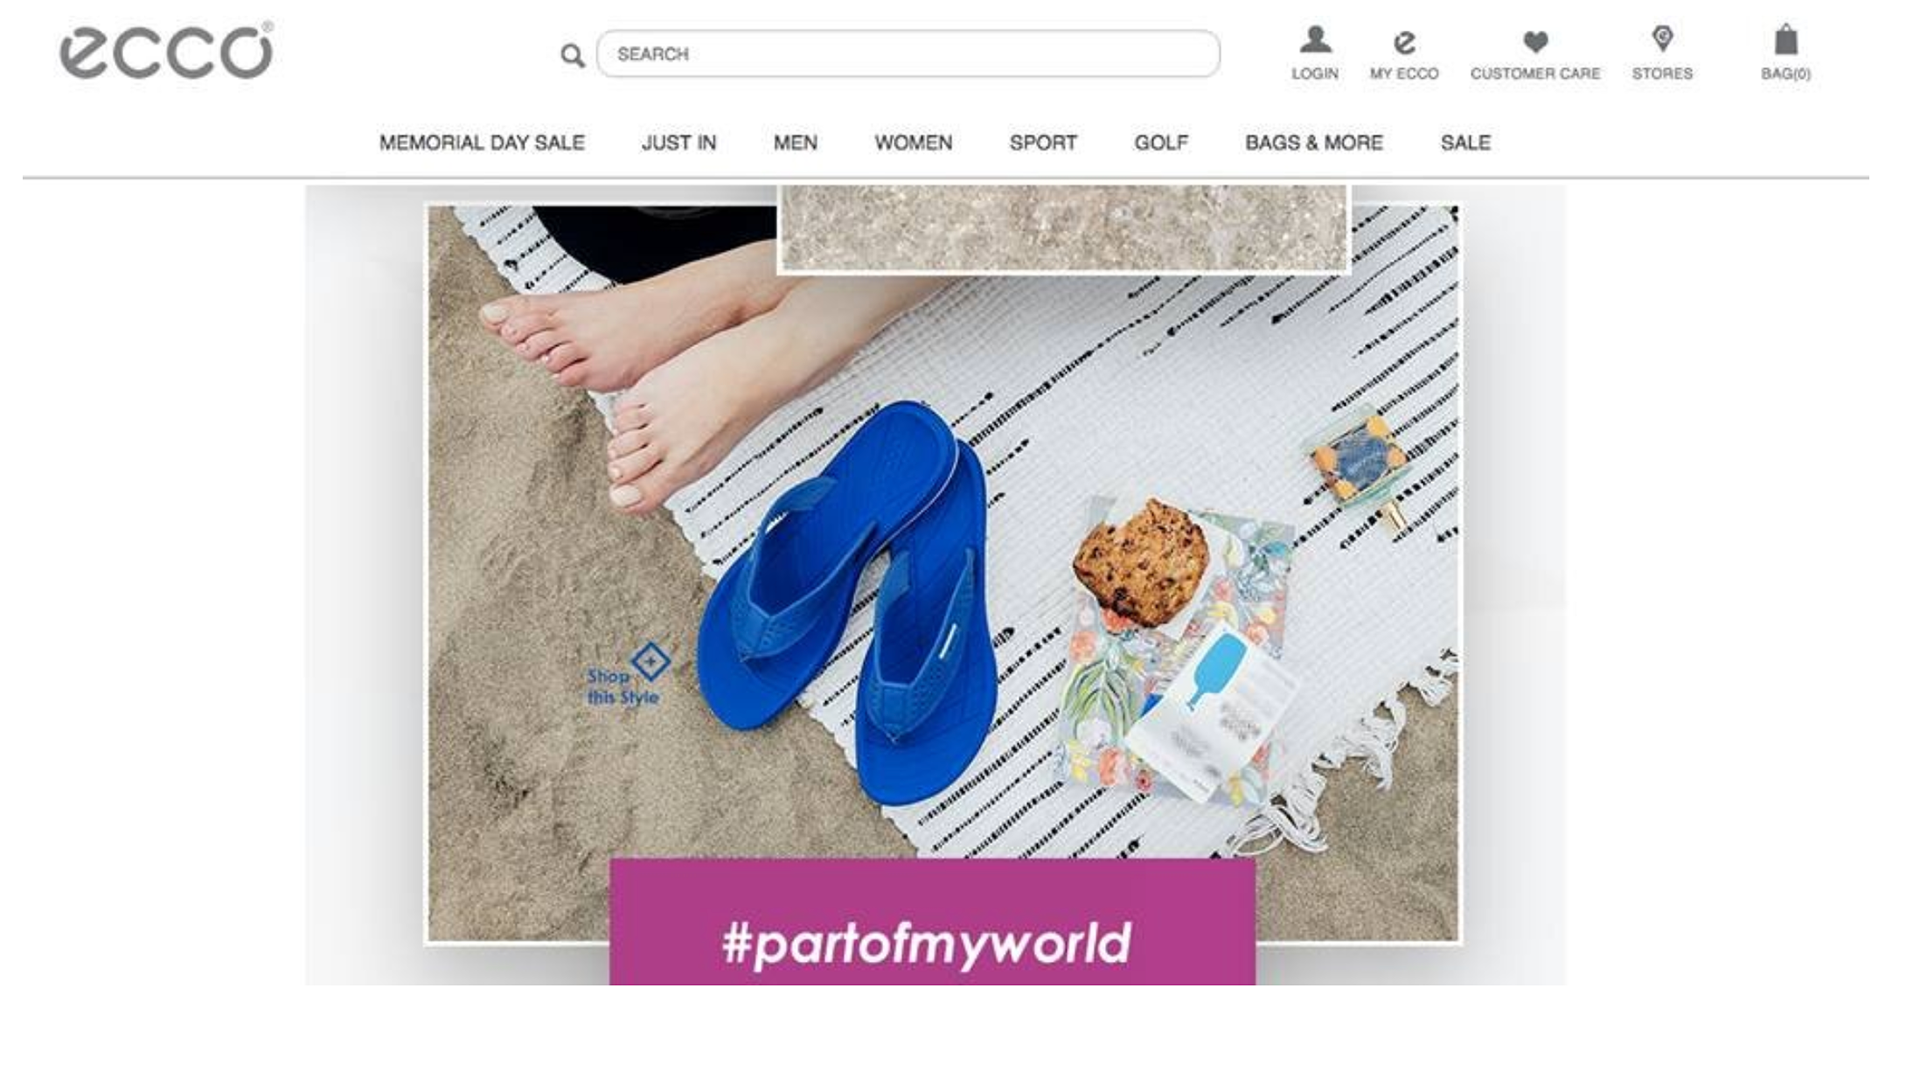1920x1072 pixels.
Task: Click the magnifying glass search icon
Action: tap(572, 55)
